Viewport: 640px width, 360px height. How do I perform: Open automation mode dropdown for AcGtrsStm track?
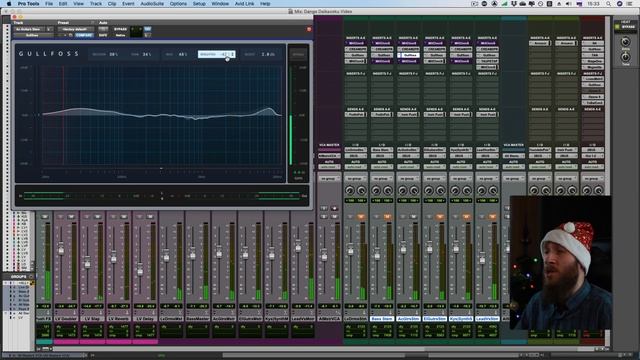[408, 167]
